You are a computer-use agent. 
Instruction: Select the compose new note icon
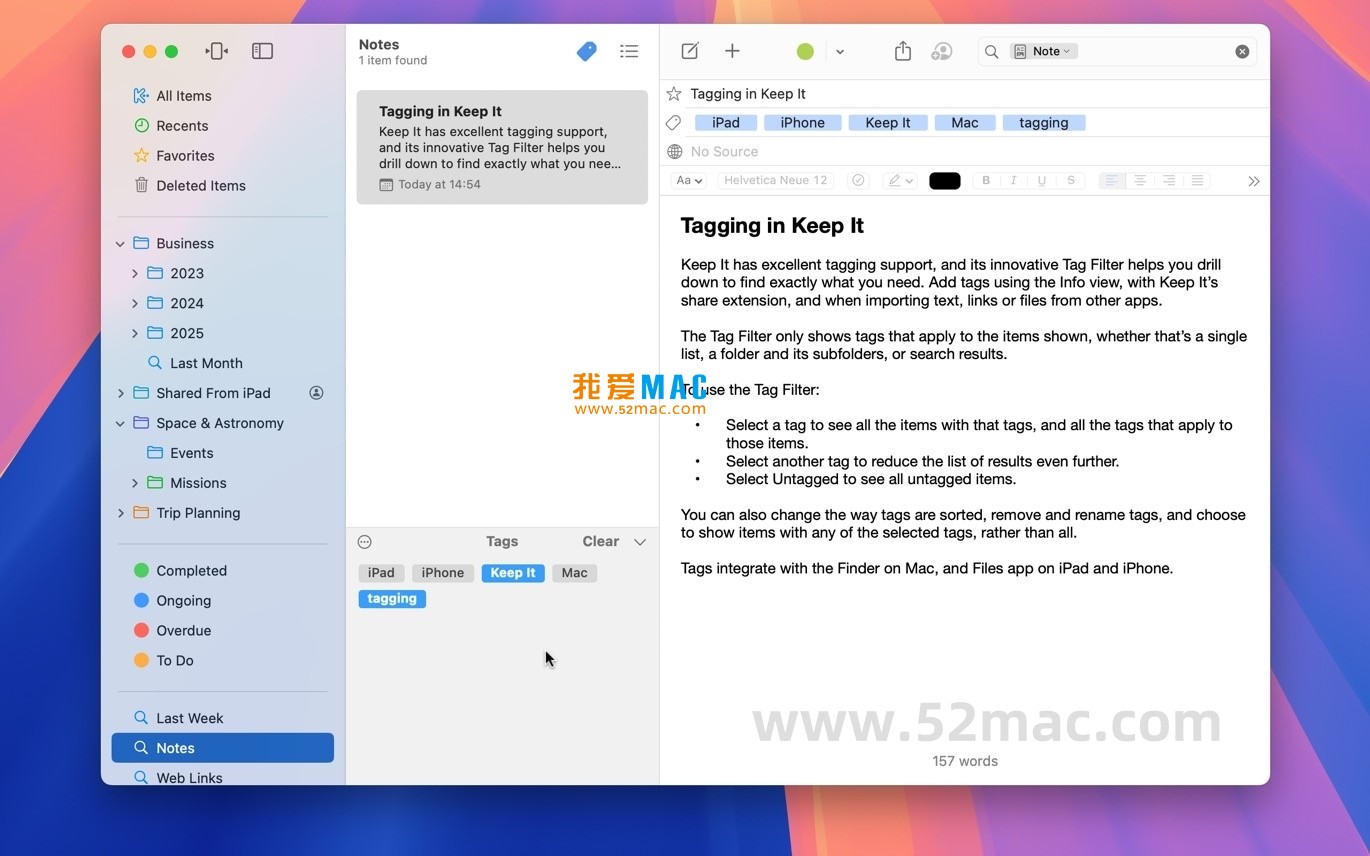tap(689, 50)
